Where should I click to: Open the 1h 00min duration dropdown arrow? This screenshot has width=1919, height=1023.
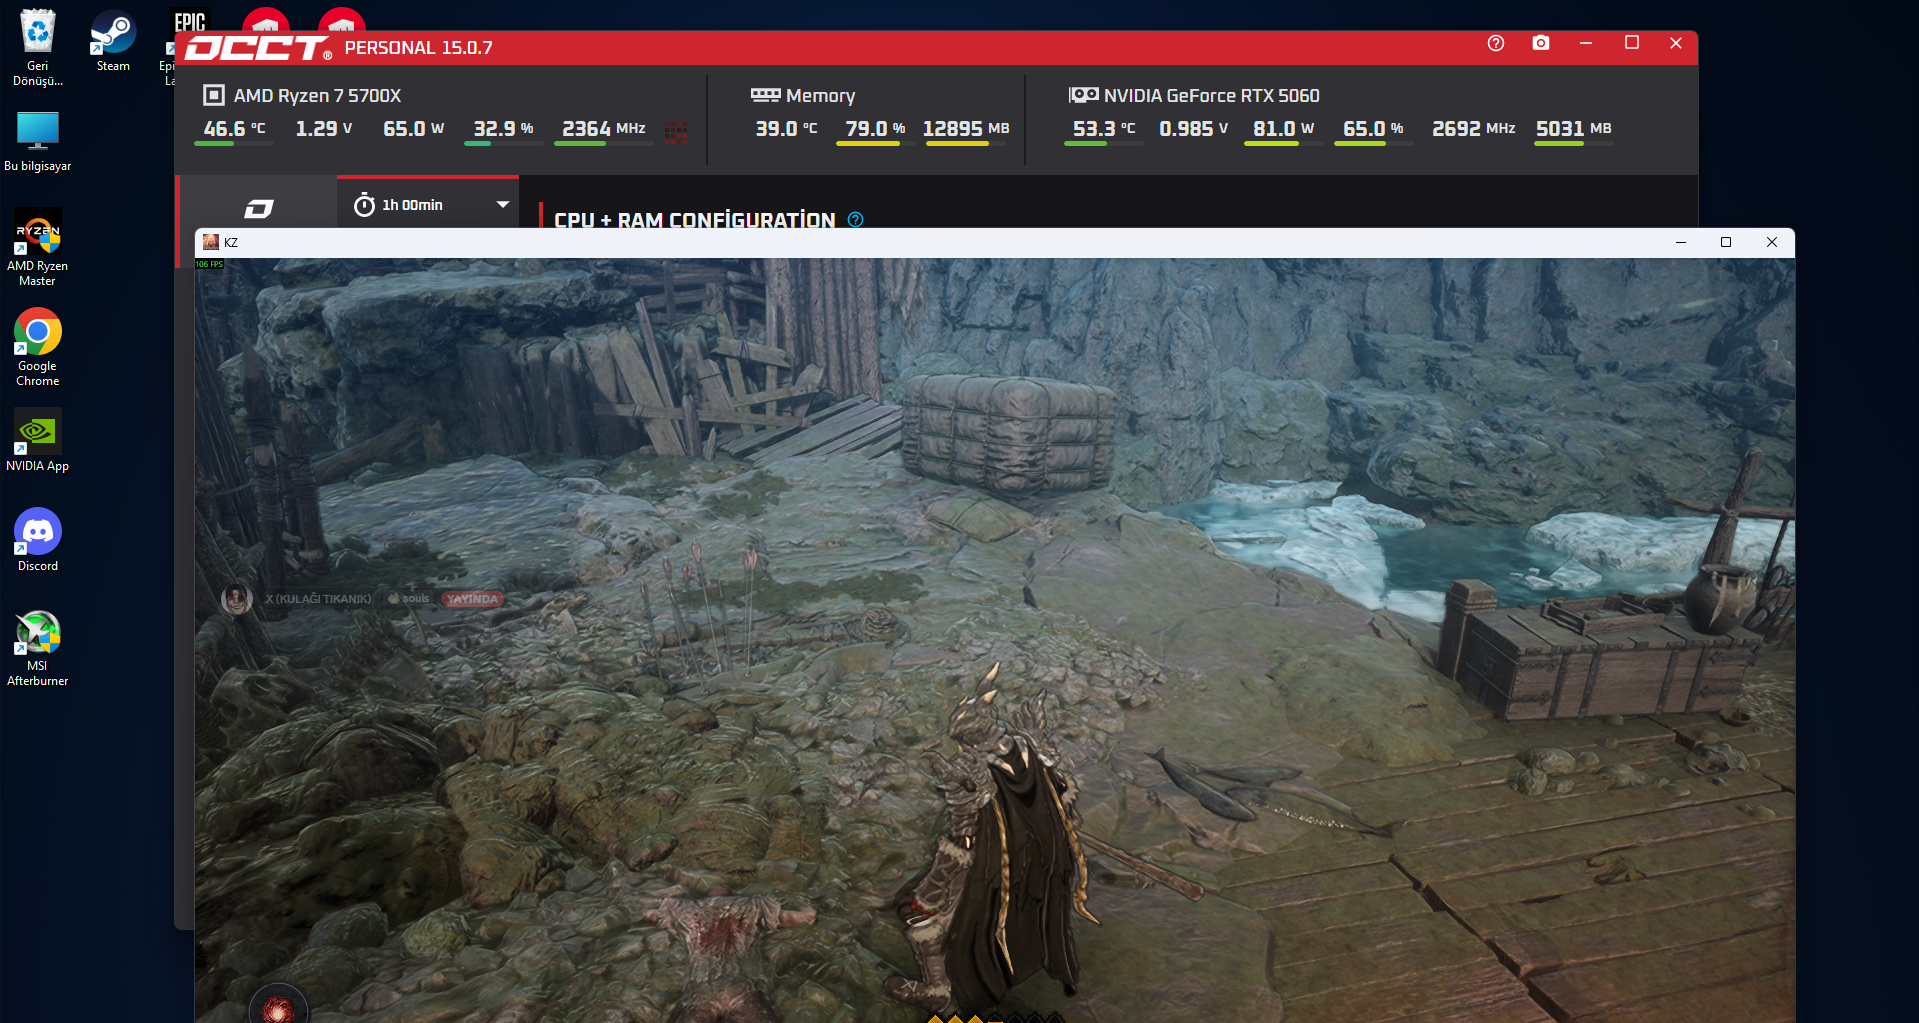click(x=503, y=204)
